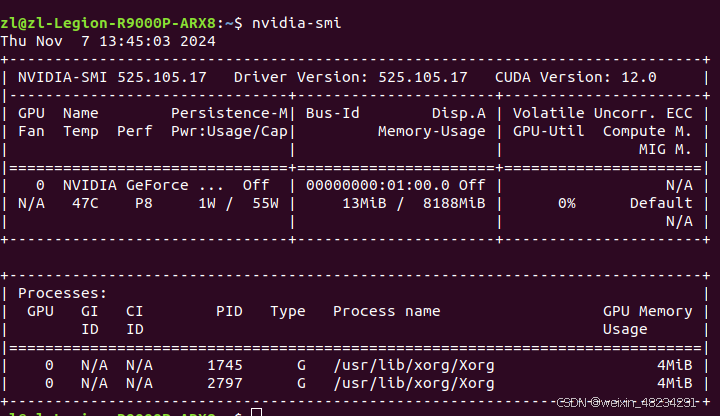Viewport: 720px width, 416px height.
Task: Click bus id '00000000:01:00.0'
Action: point(377,186)
